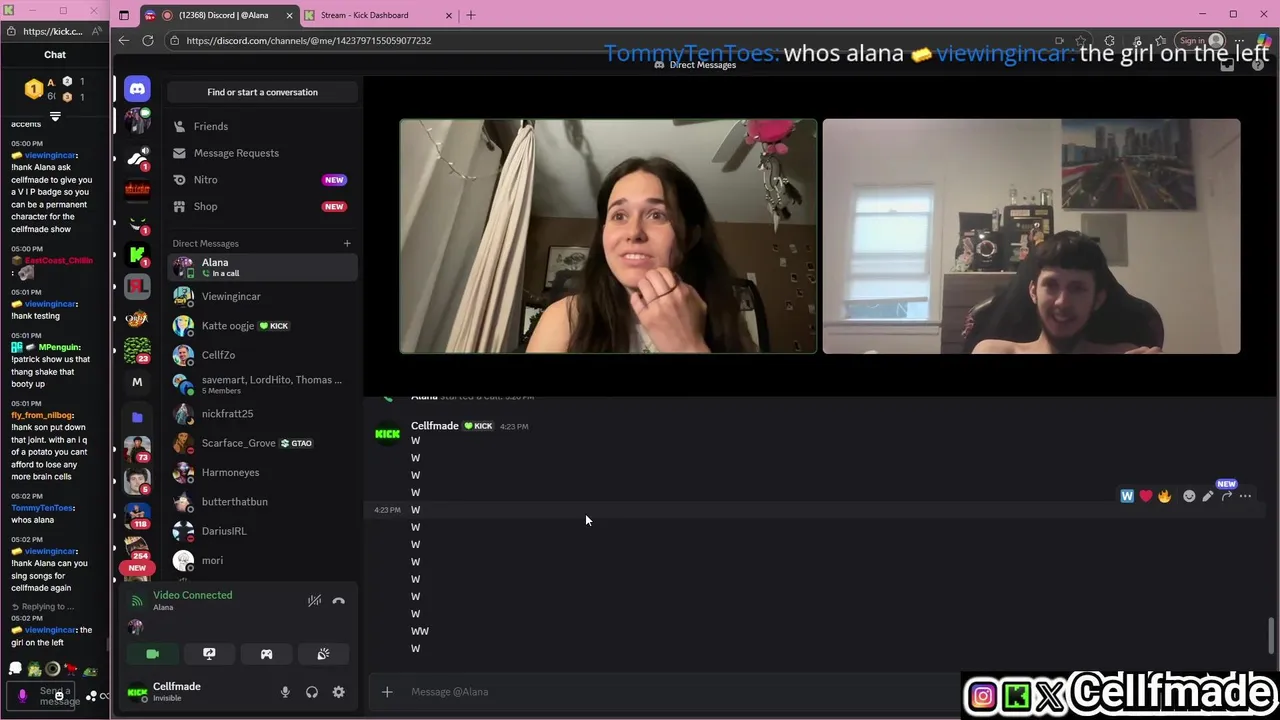Create a new DM with plus icon

(347, 243)
